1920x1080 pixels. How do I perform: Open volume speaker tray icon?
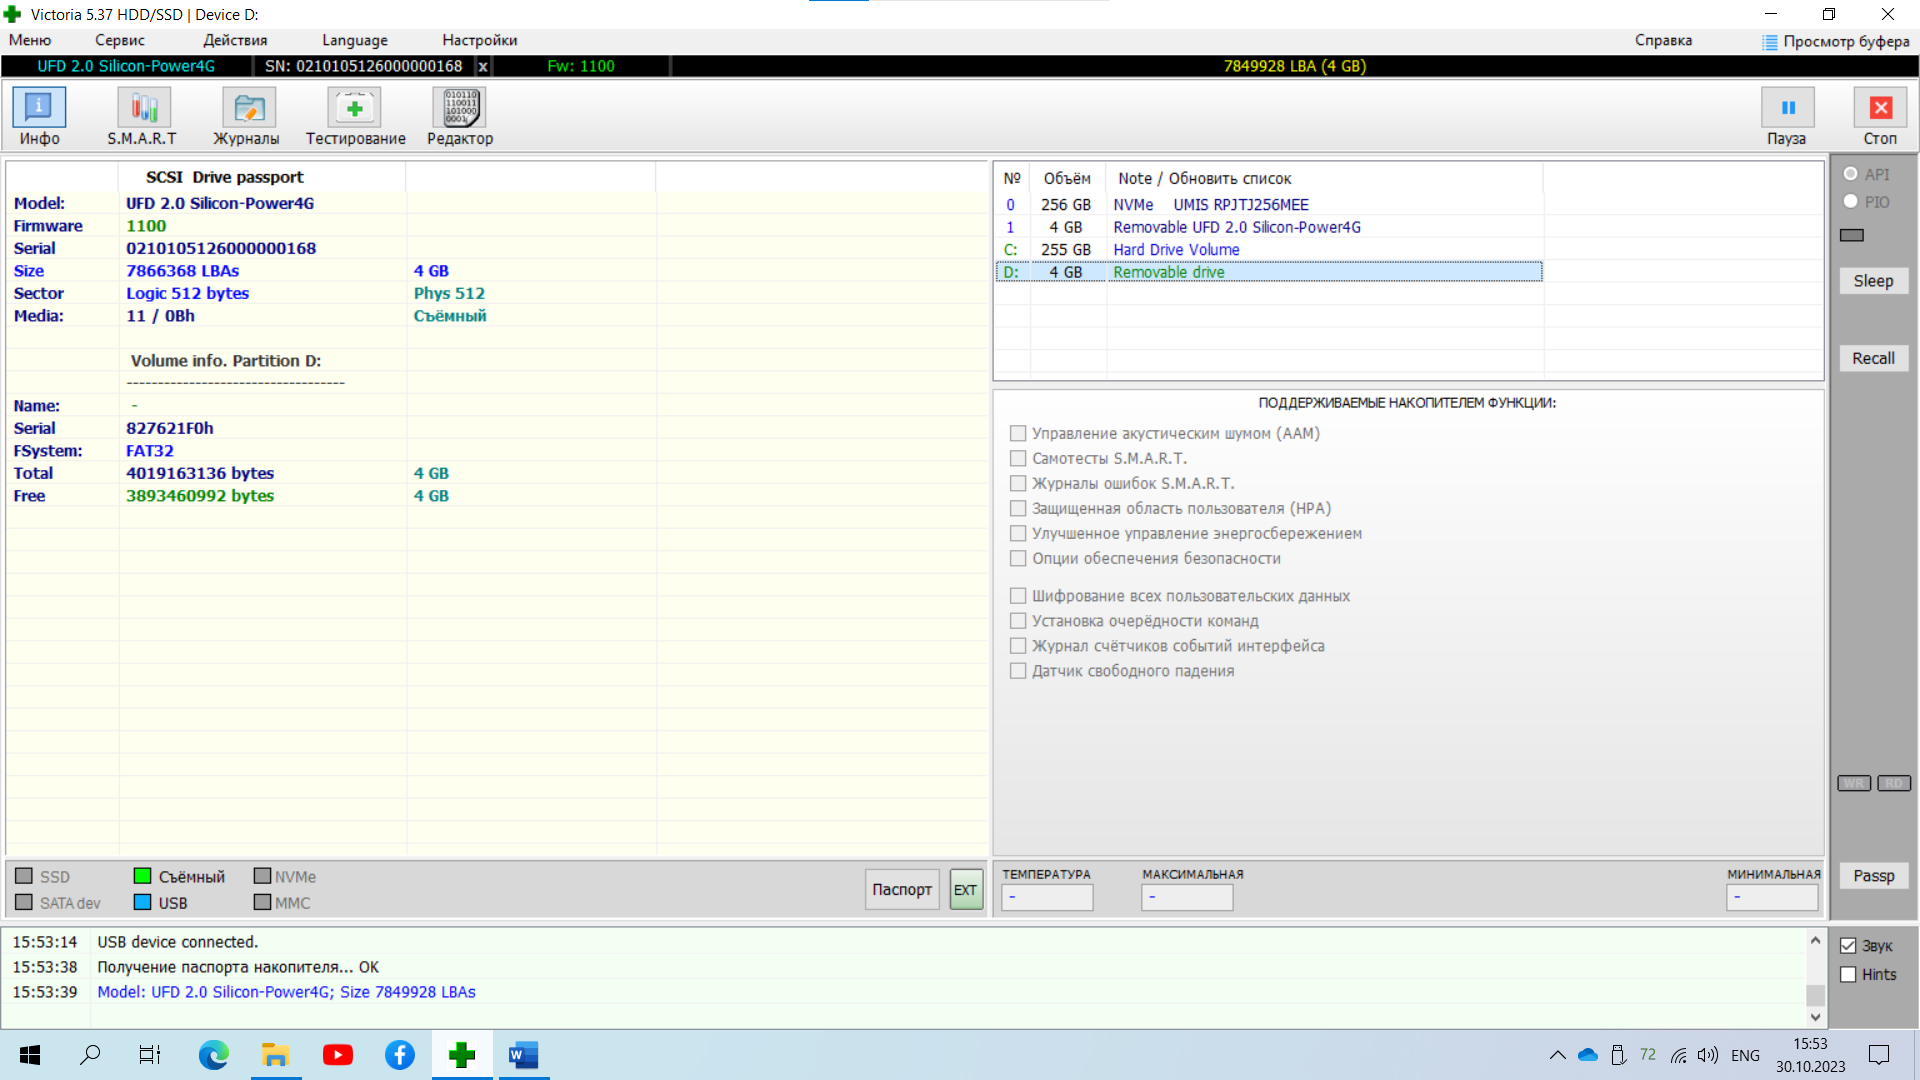tap(1708, 1055)
